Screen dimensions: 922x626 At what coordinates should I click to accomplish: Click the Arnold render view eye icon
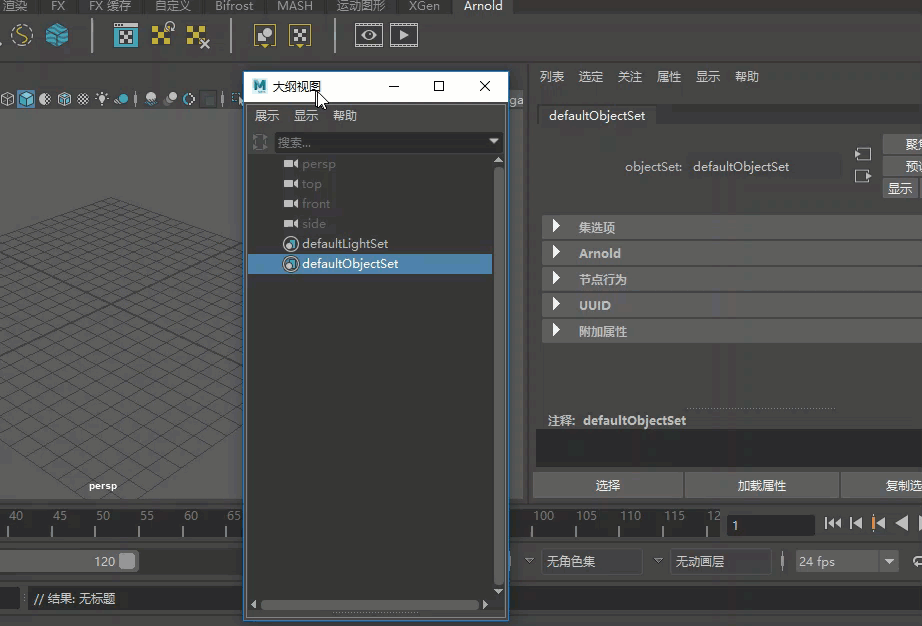pos(369,35)
